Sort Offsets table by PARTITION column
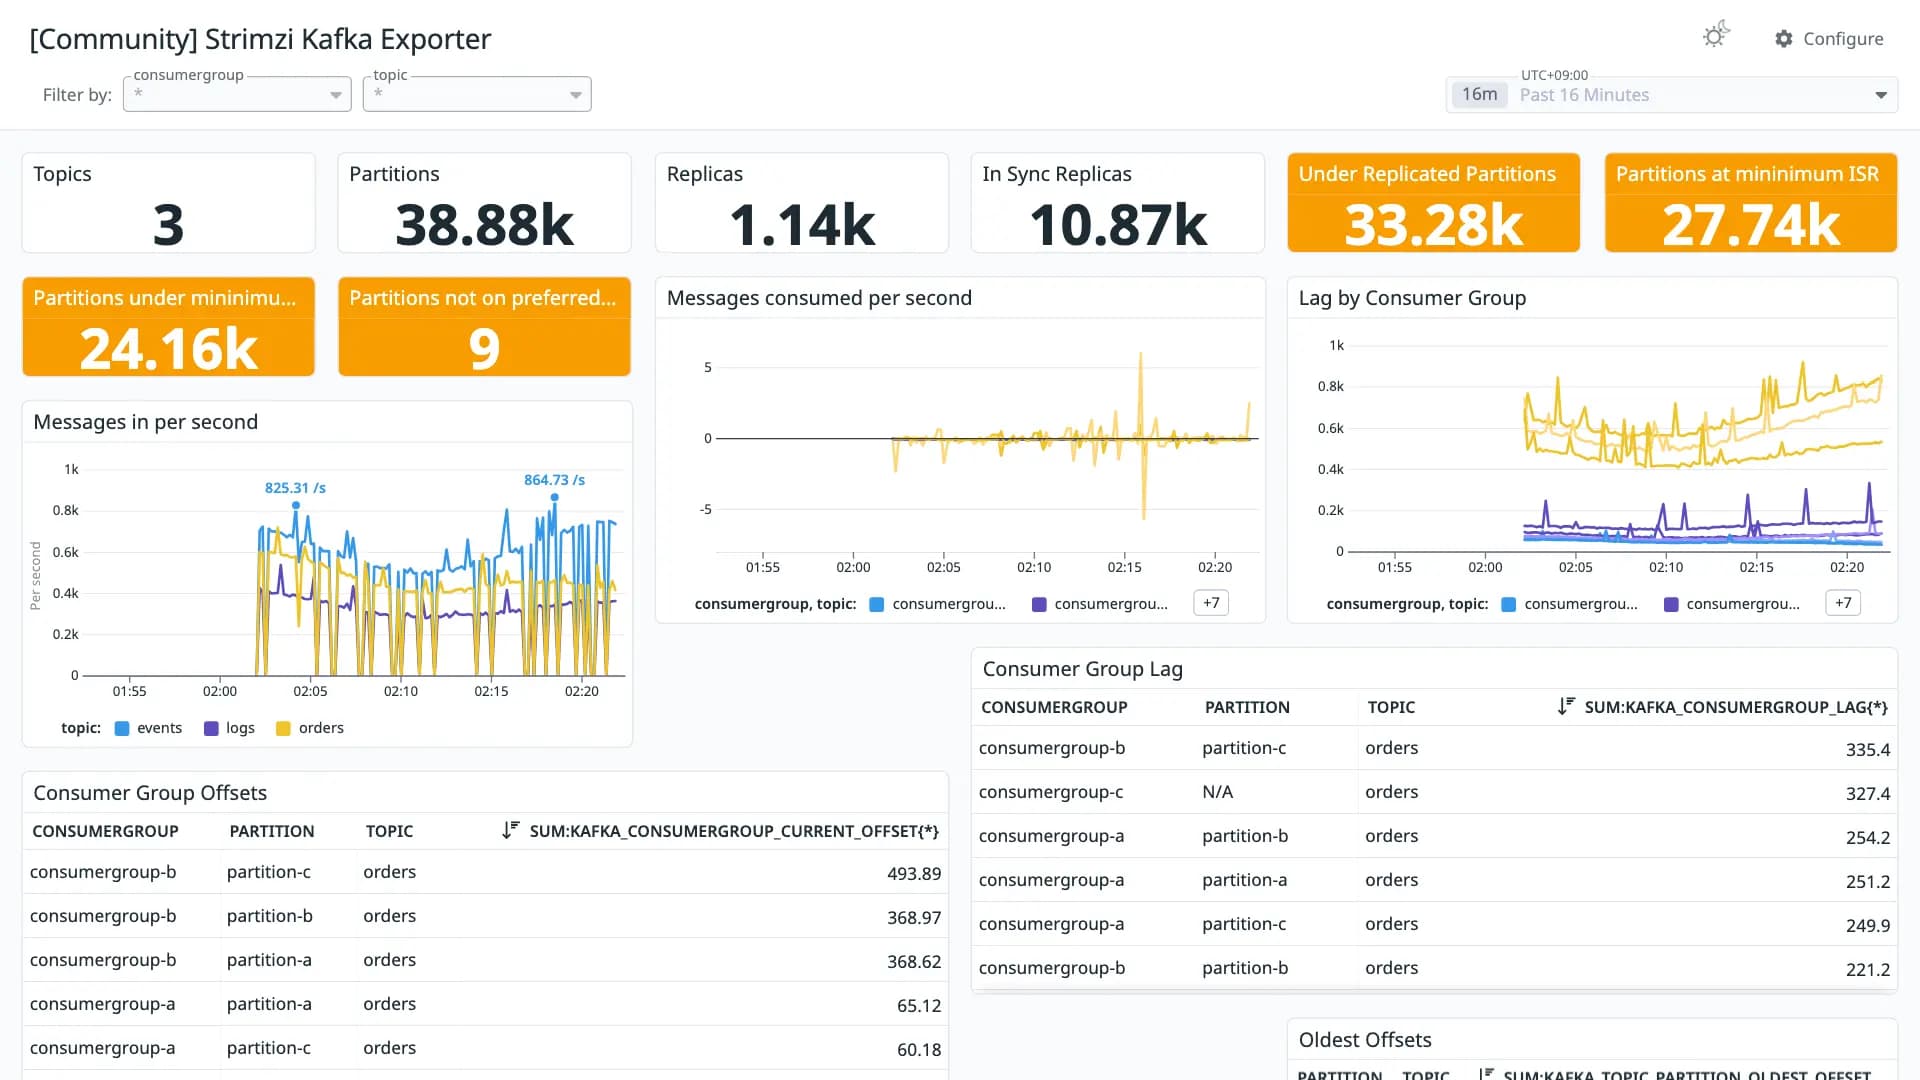The height and width of the screenshot is (1080, 1920). [271, 831]
